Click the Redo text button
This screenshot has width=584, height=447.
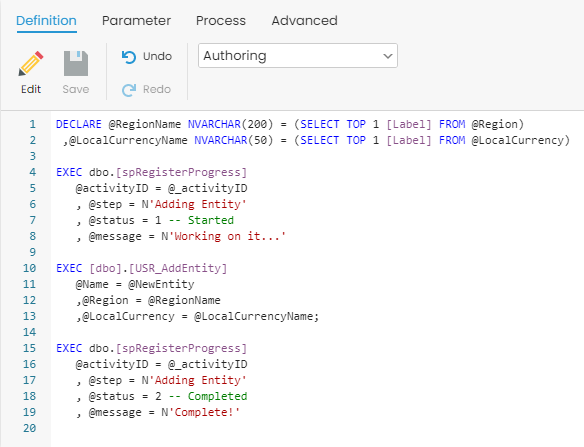click(157, 89)
